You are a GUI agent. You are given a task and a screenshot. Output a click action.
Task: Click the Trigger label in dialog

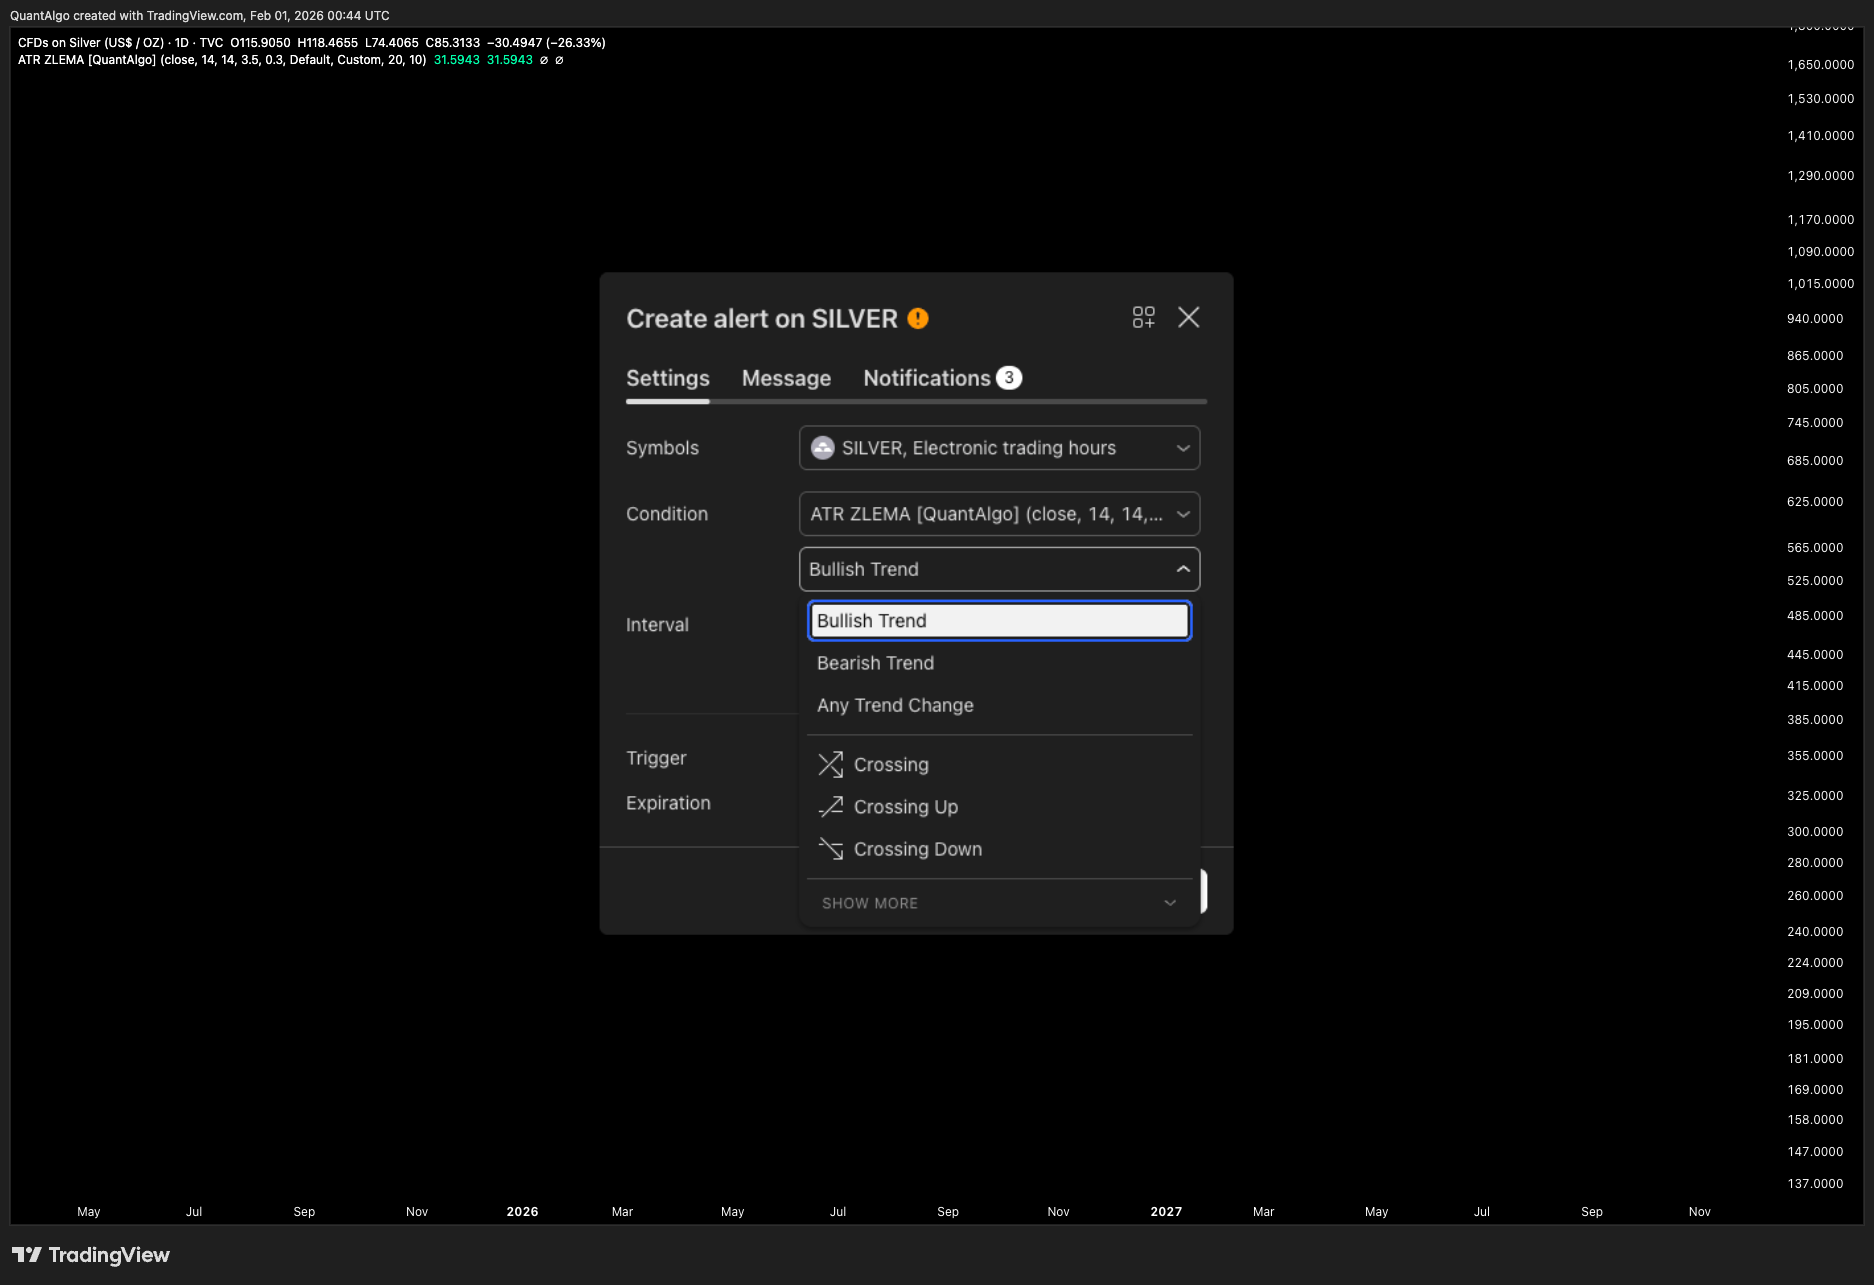[x=656, y=758]
